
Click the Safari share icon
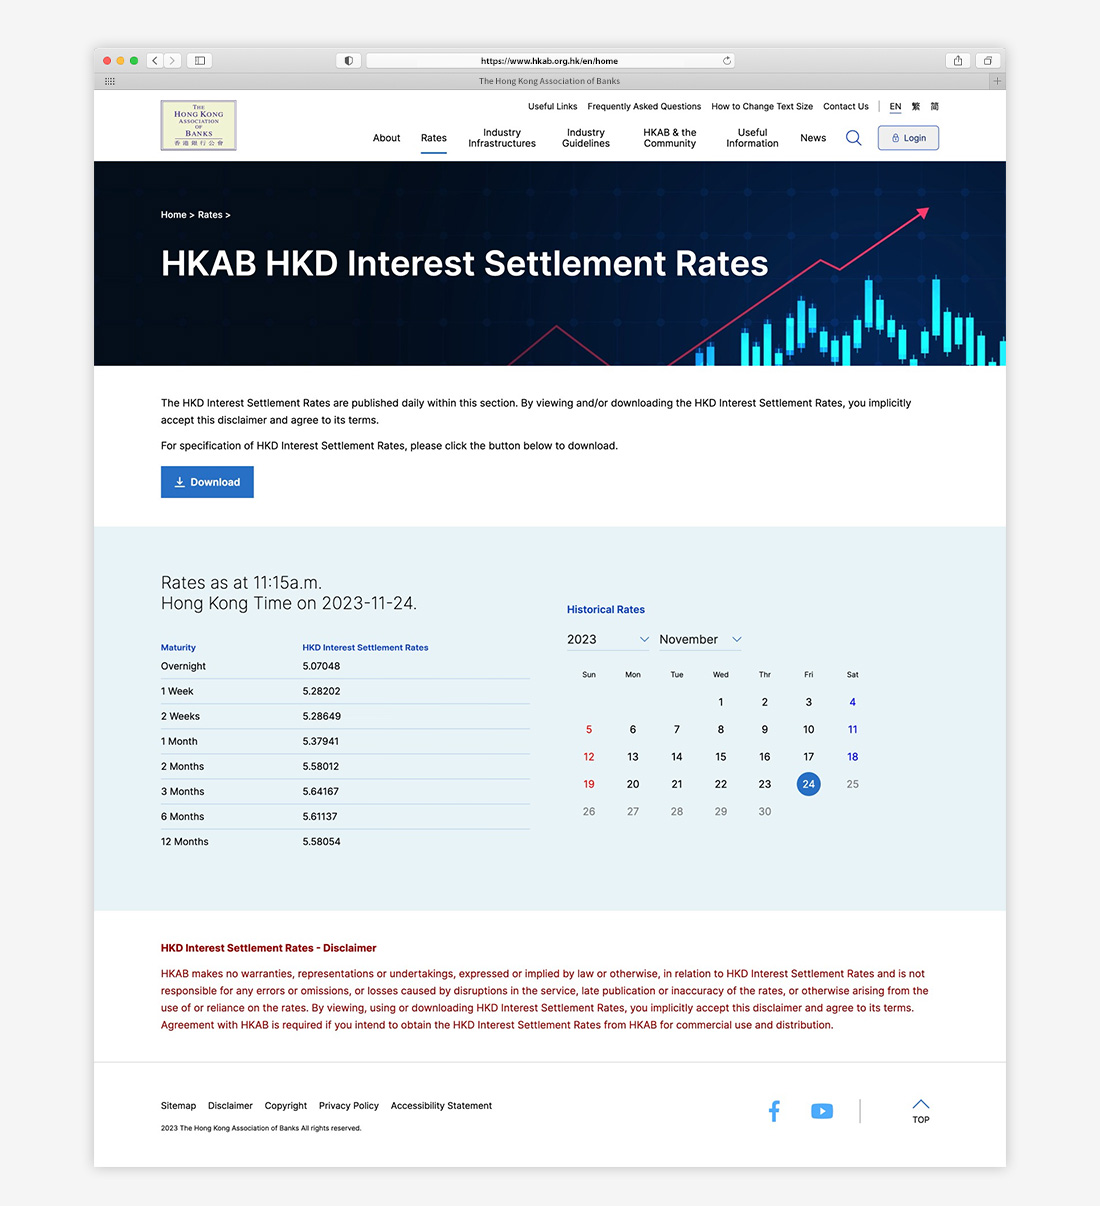coord(958,61)
